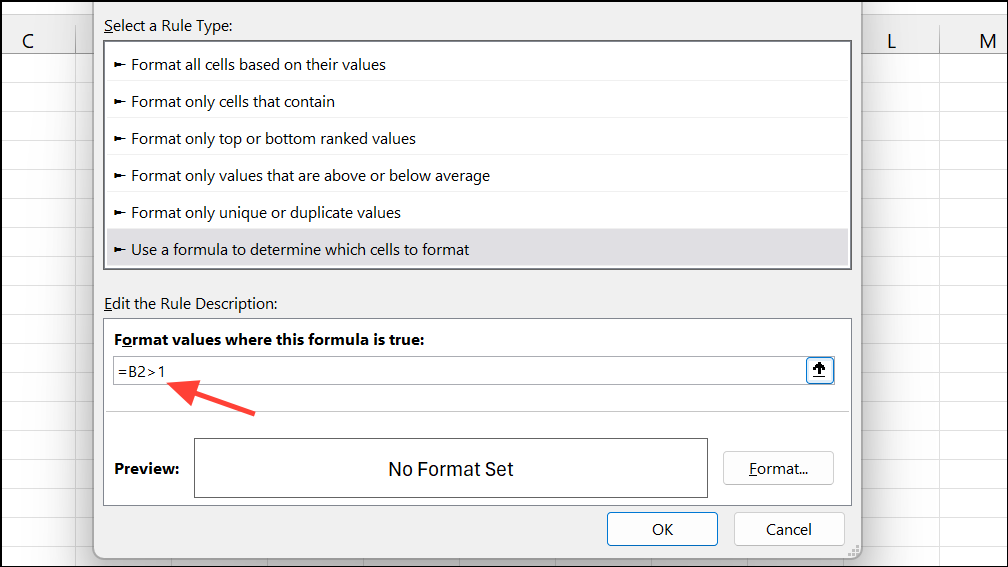This screenshot has height=567, width=1008.
Task: Click the collapse dialog range selector icon
Action: [x=819, y=370]
